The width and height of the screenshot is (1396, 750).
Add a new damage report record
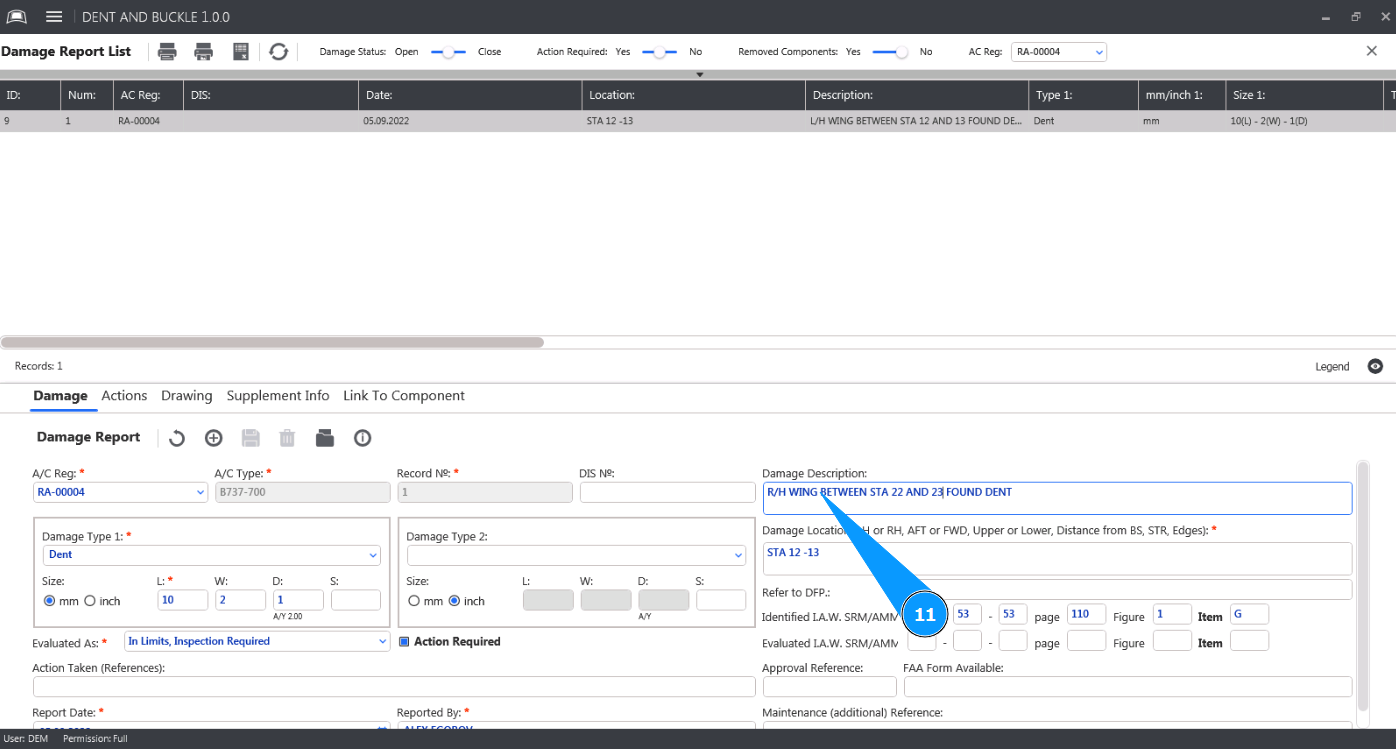pyautogui.click(x=213, y=438)
